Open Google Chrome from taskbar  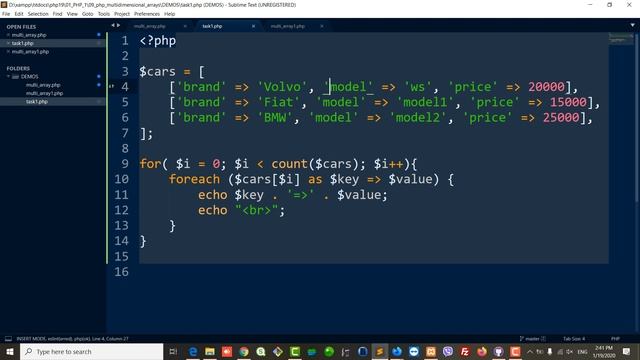point(244,351)
